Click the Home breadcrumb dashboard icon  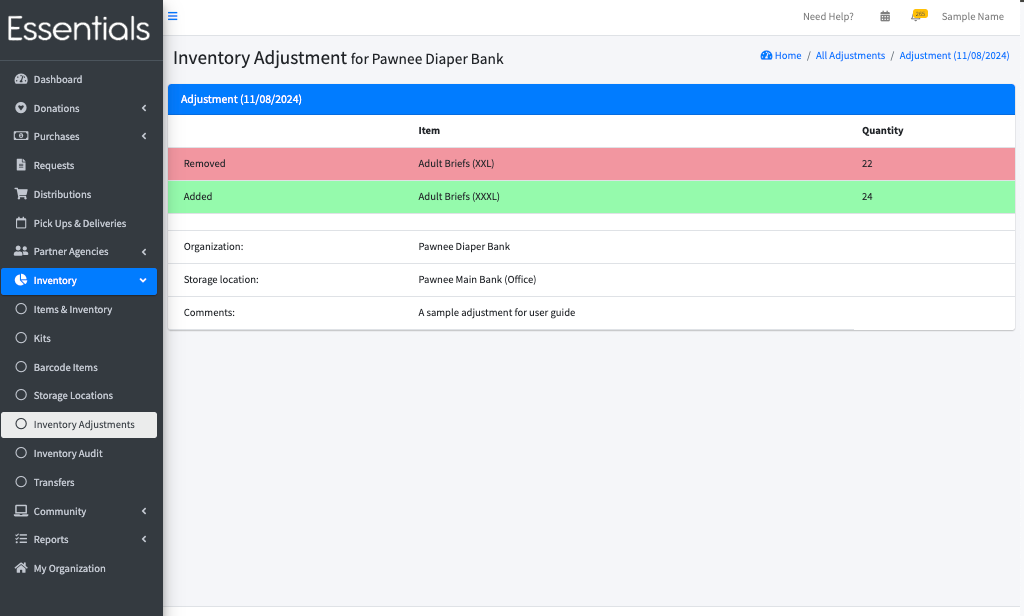coord(766,56)
